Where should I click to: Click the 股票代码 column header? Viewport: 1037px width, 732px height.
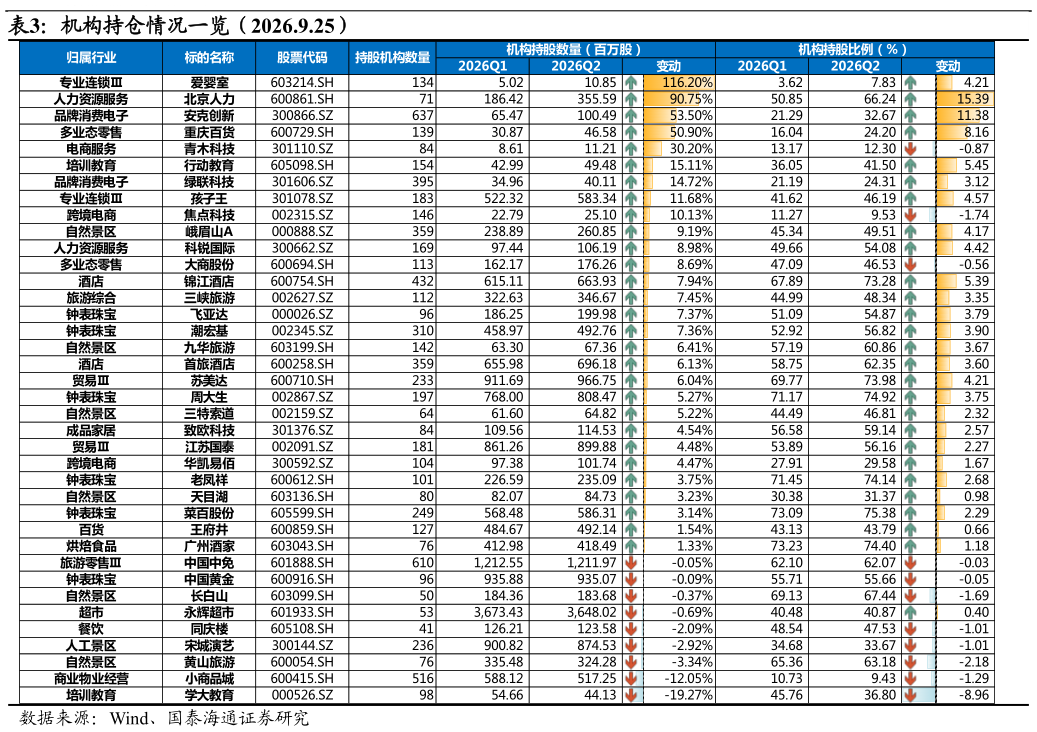(x=302, y=58)
